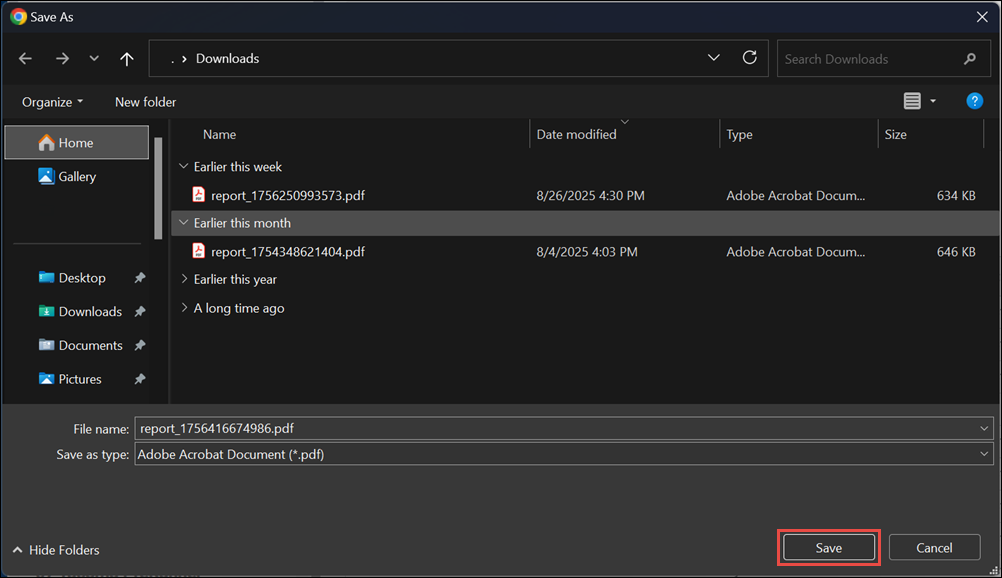Click the magnifier in the search box

point(969,58)
